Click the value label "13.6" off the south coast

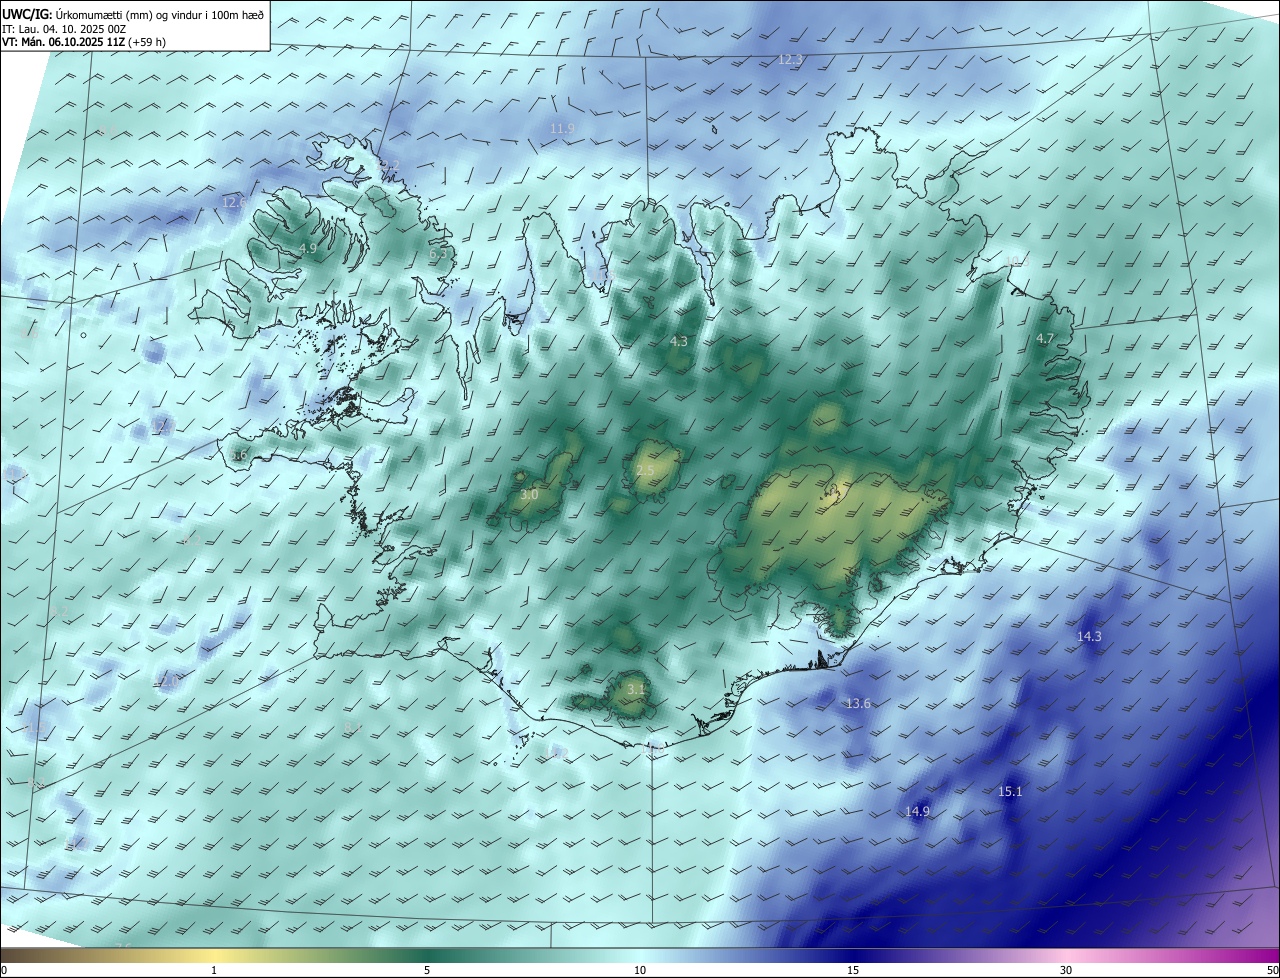(858, 703)
